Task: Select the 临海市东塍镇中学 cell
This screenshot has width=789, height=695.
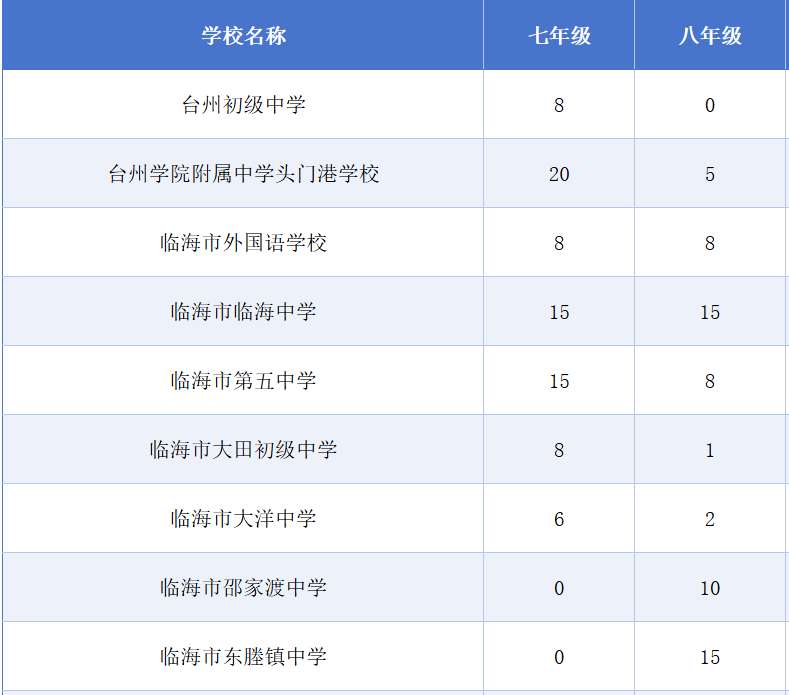Action: (x=243, y=656)
